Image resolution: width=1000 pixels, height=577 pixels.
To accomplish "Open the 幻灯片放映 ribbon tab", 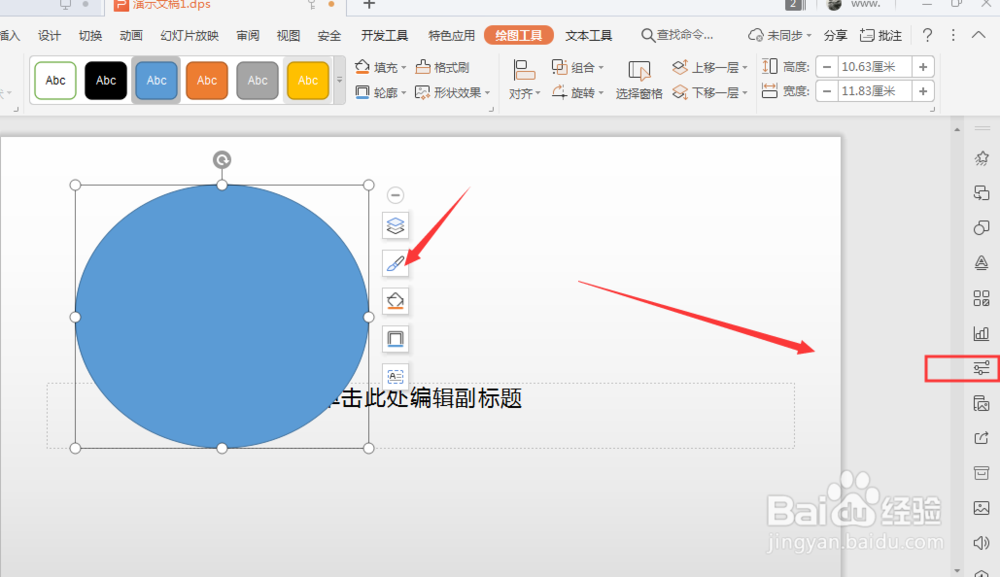I will (189, 34).
